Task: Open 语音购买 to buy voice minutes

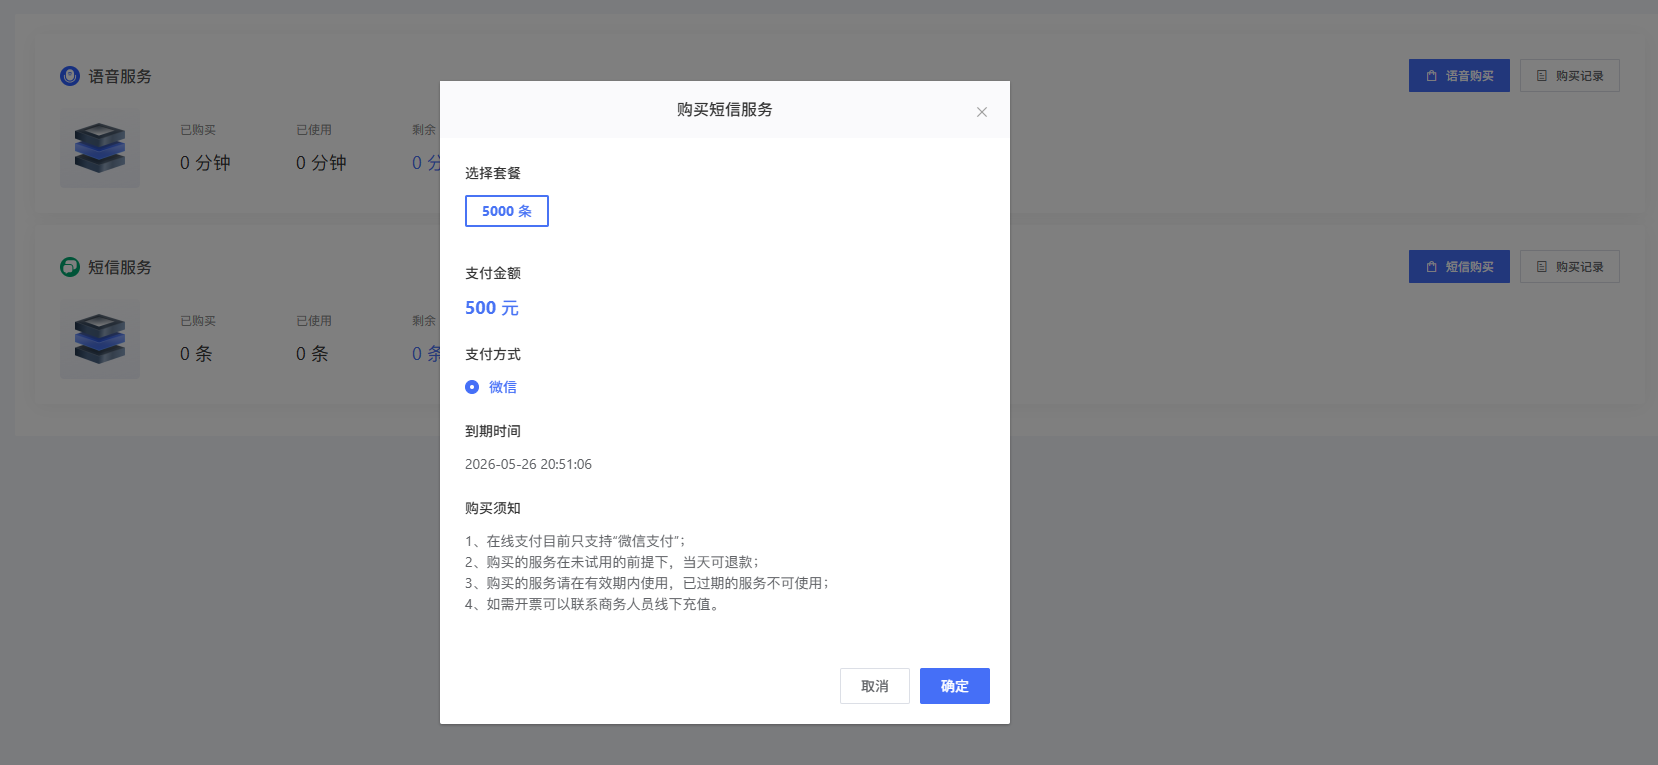Action: tap(1459, 76)
